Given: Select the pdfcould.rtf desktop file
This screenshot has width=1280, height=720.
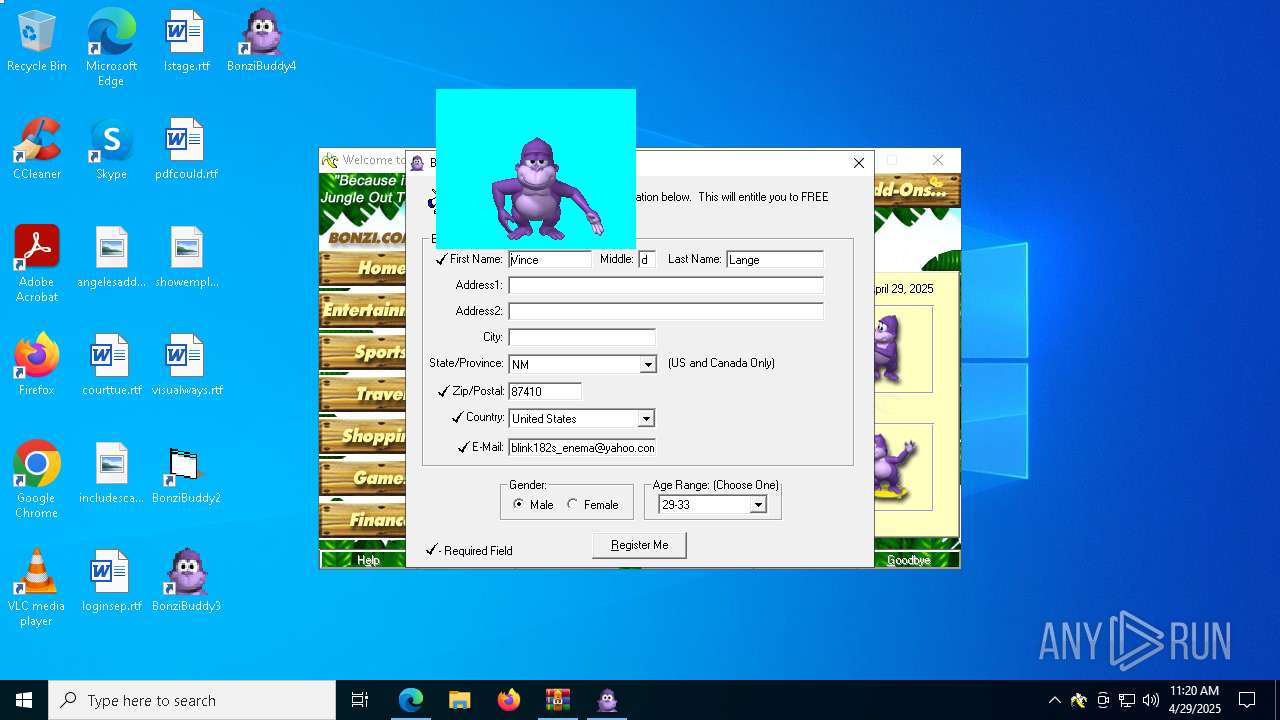Looking at the screenshot, I should point(186,150).
